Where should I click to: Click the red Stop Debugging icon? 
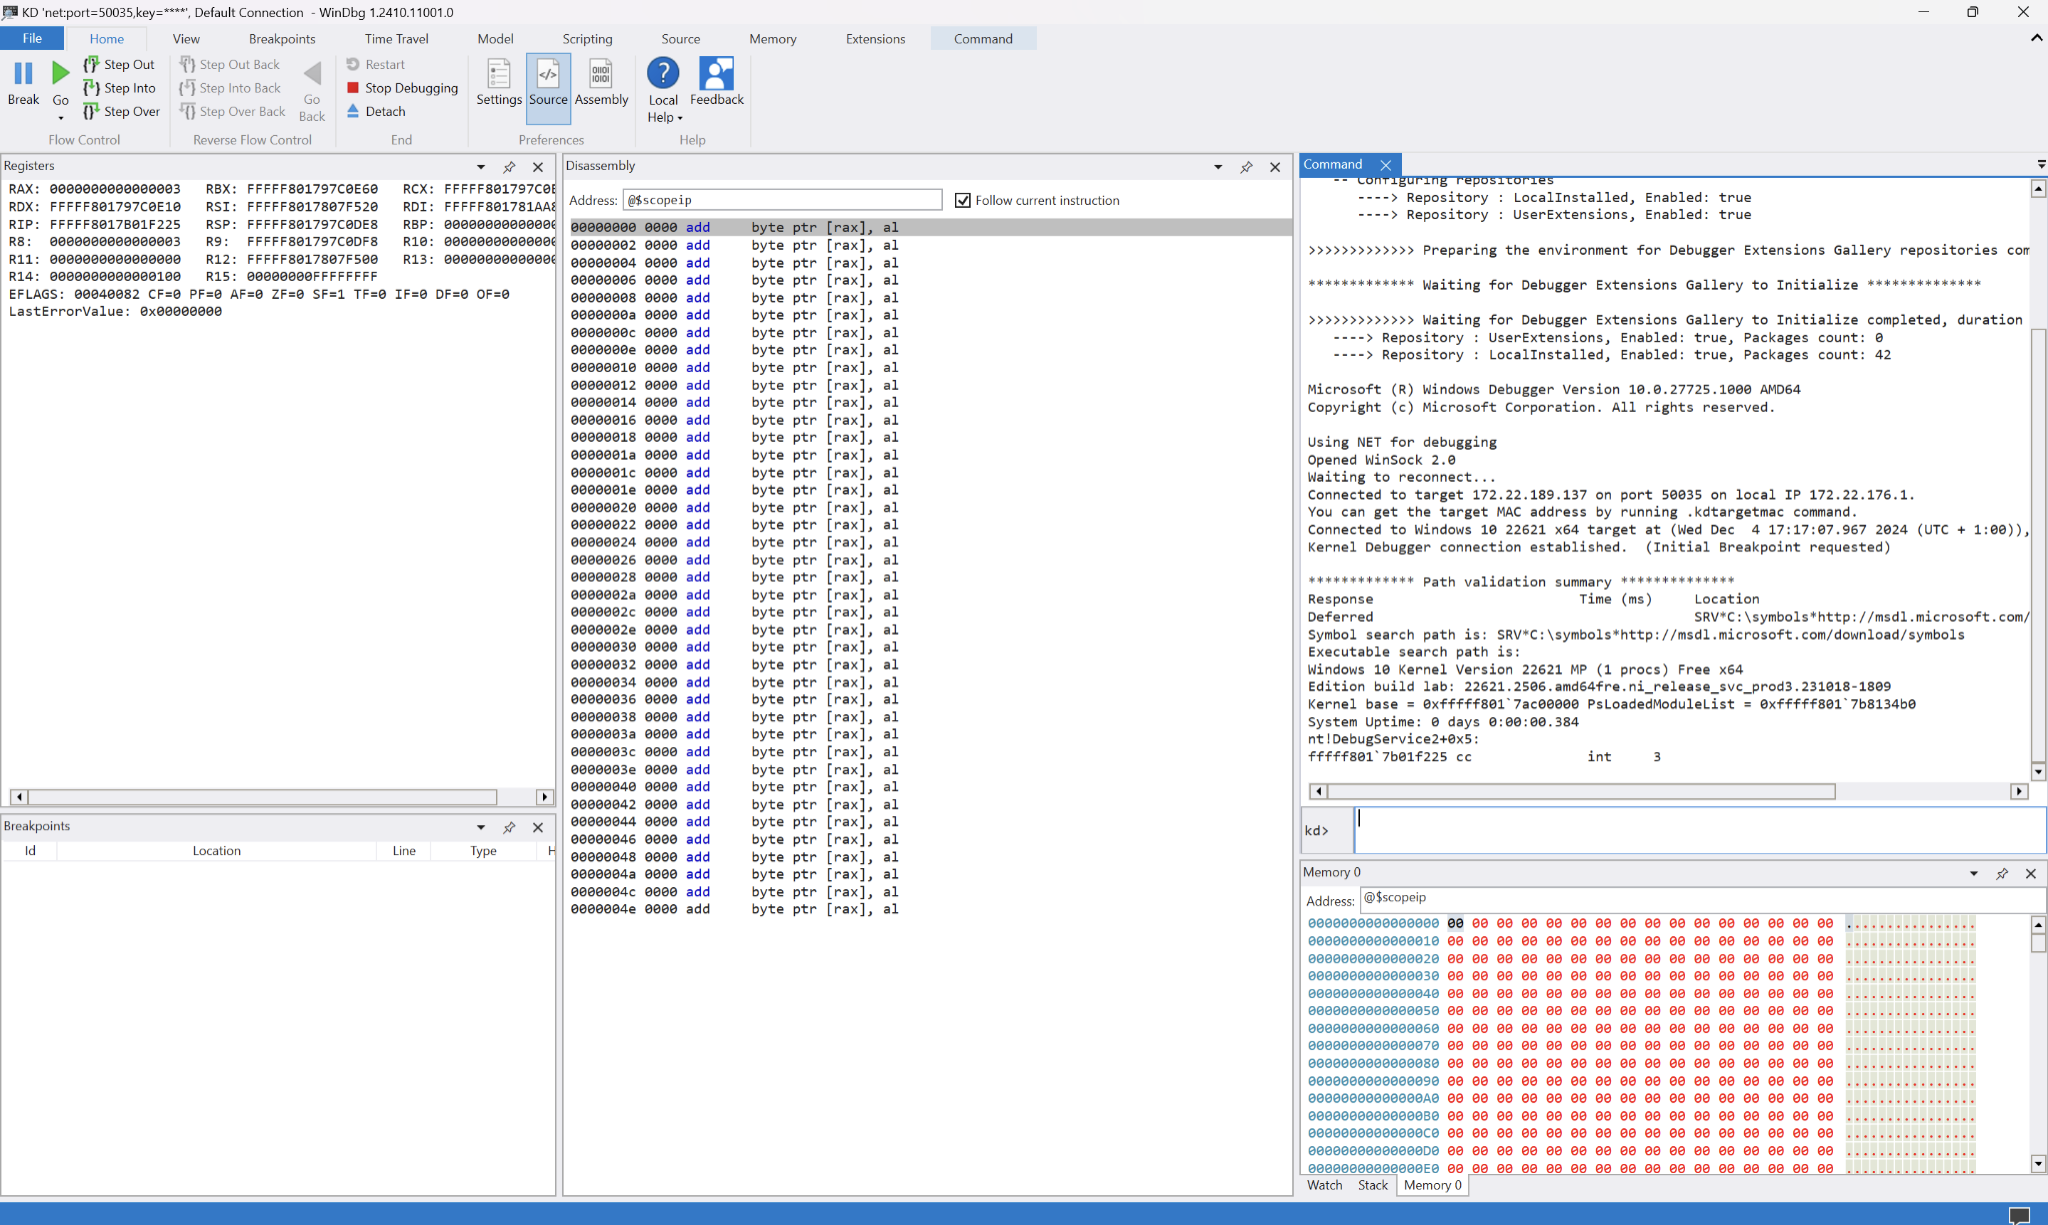(x=353, y=88)
